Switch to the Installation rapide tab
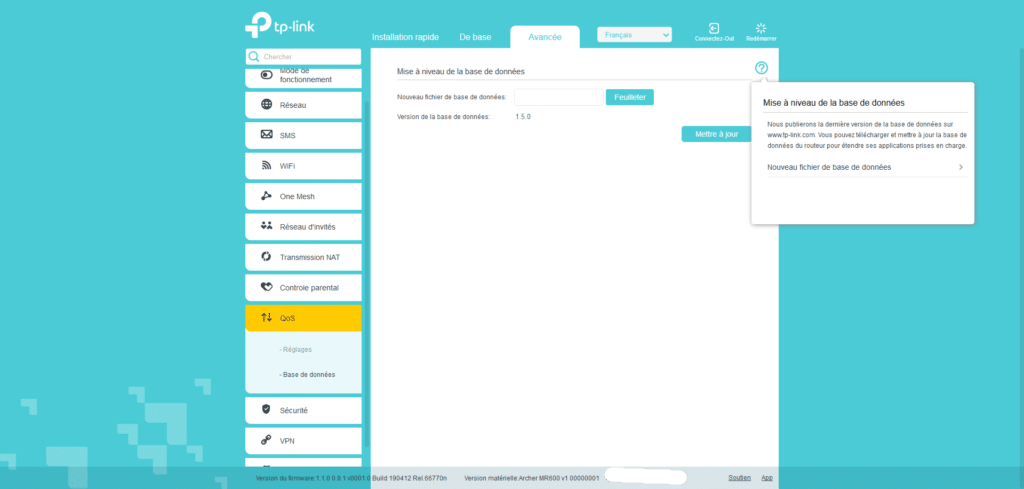This screenshot has height=489, width=1024. pyautogui.click(x=406, y=37)
